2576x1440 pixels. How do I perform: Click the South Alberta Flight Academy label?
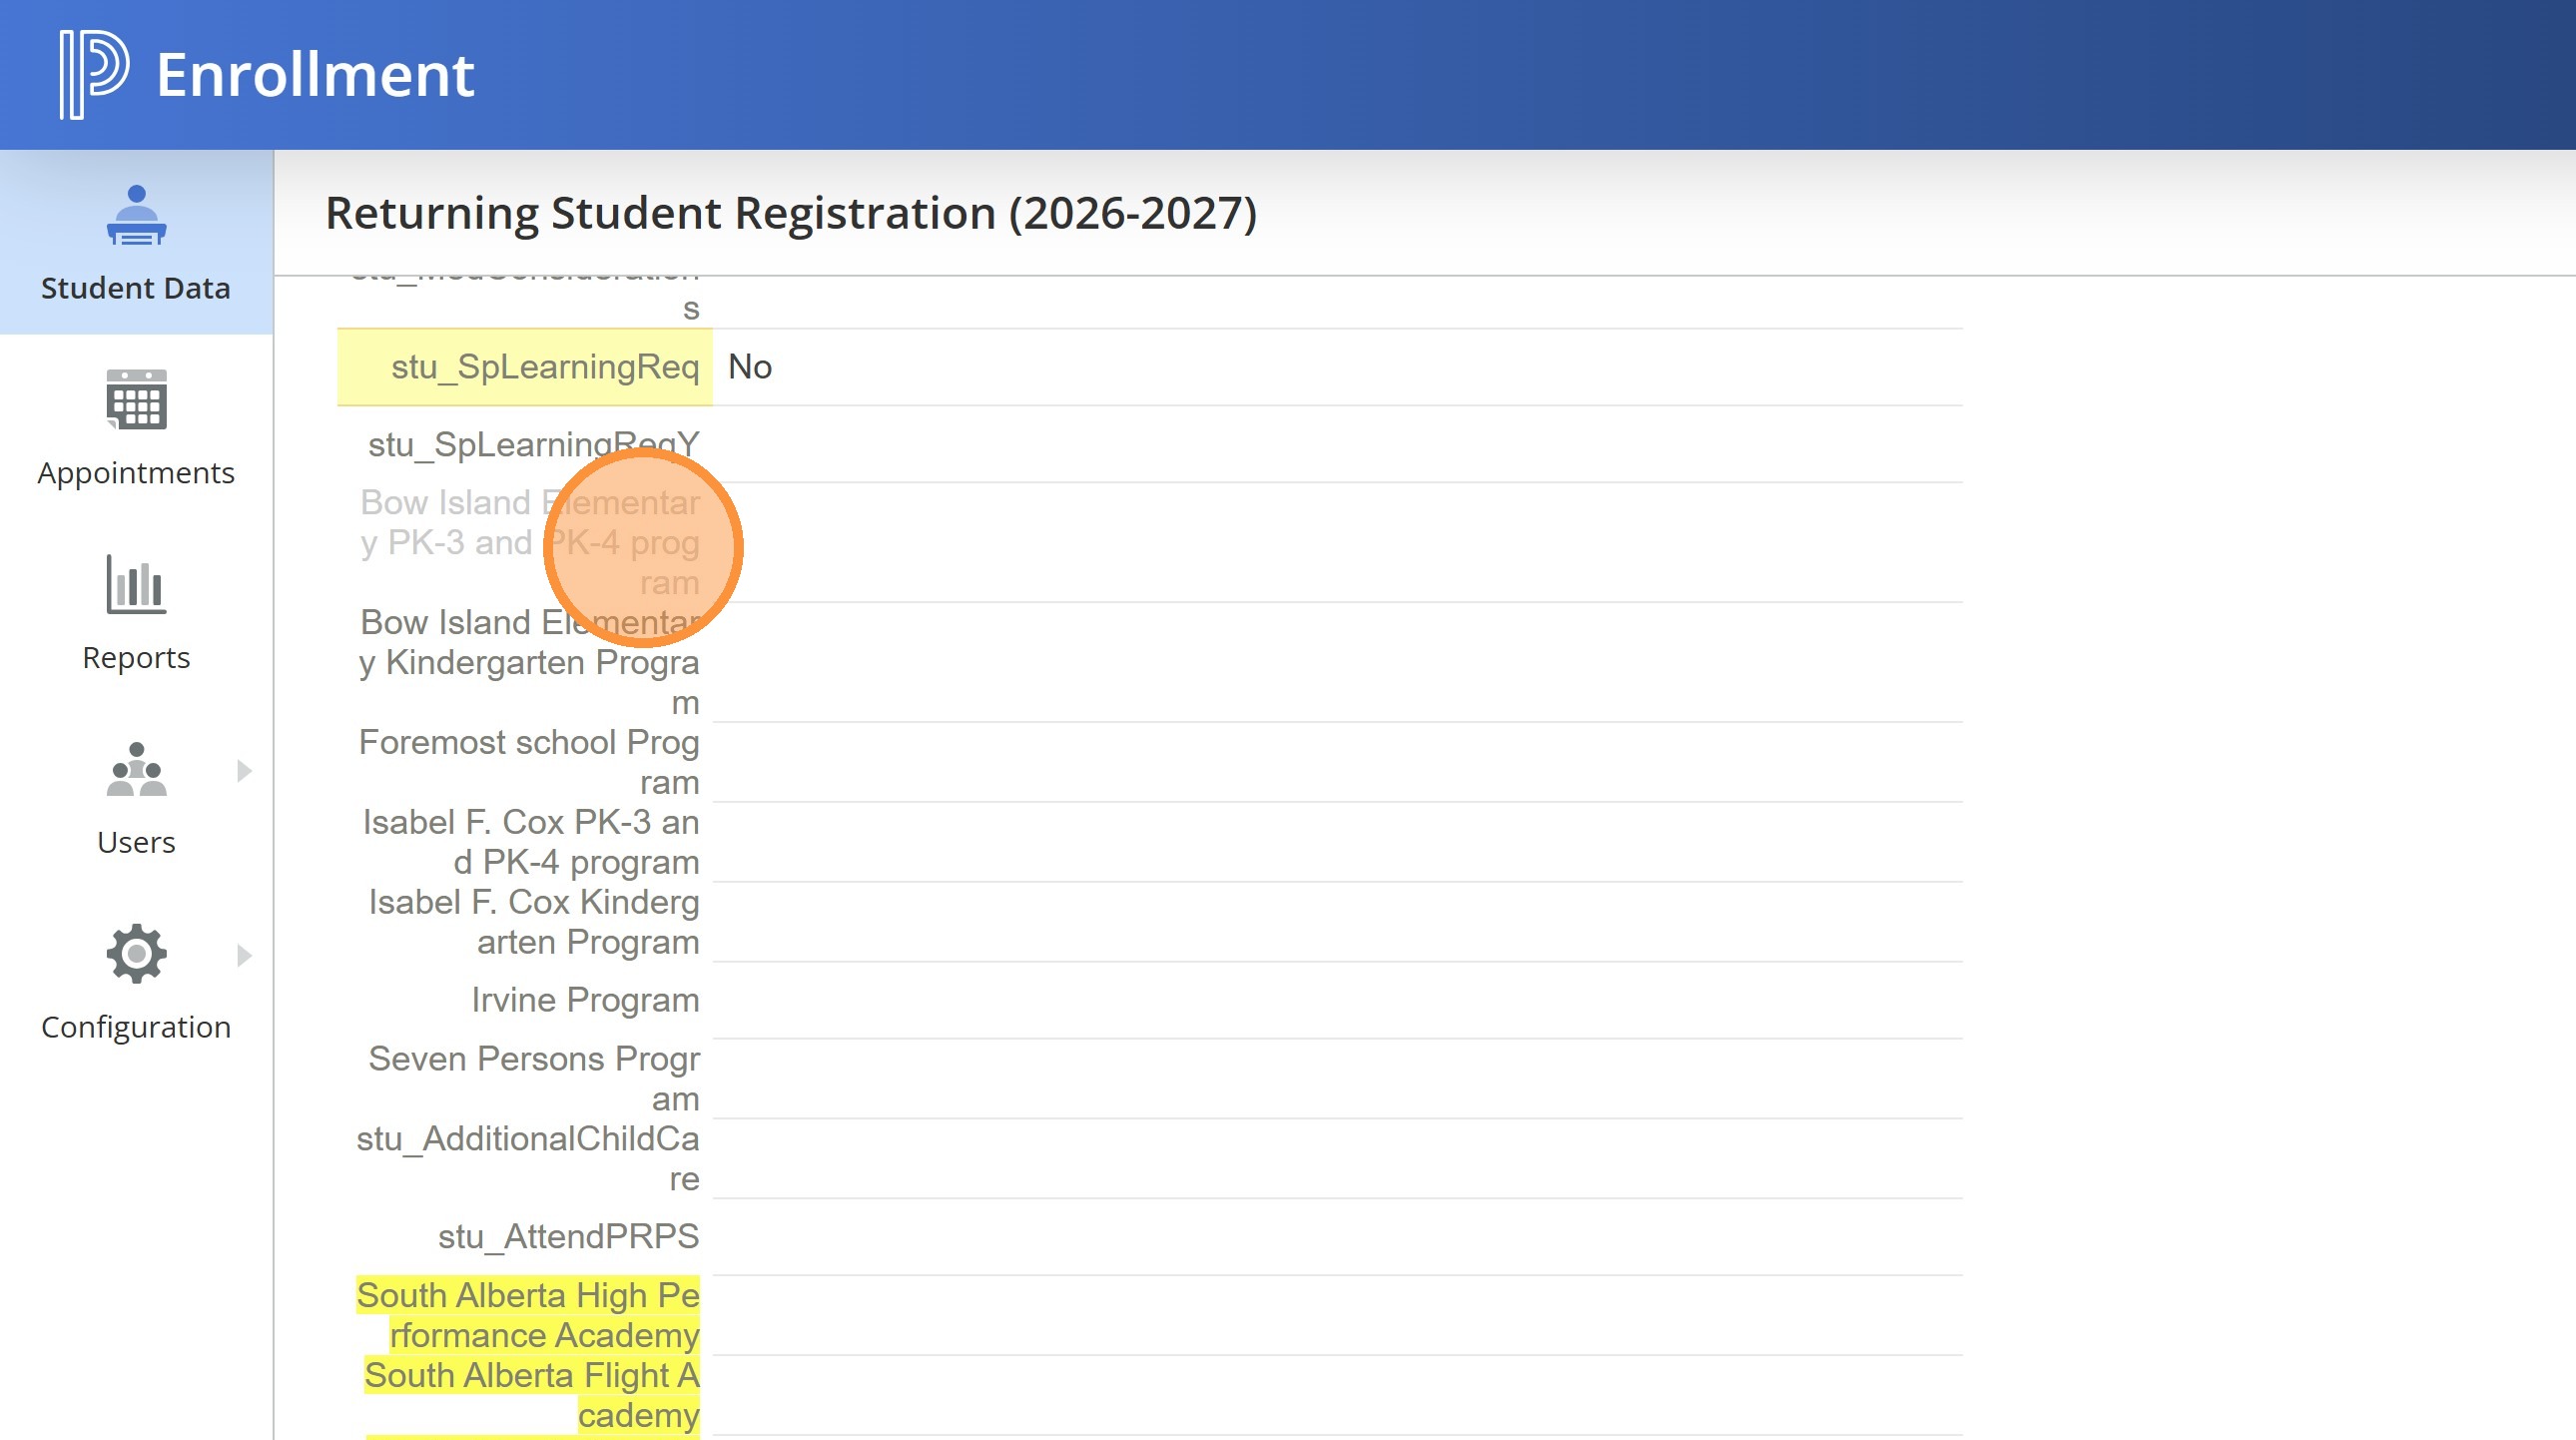[532, 1396]
